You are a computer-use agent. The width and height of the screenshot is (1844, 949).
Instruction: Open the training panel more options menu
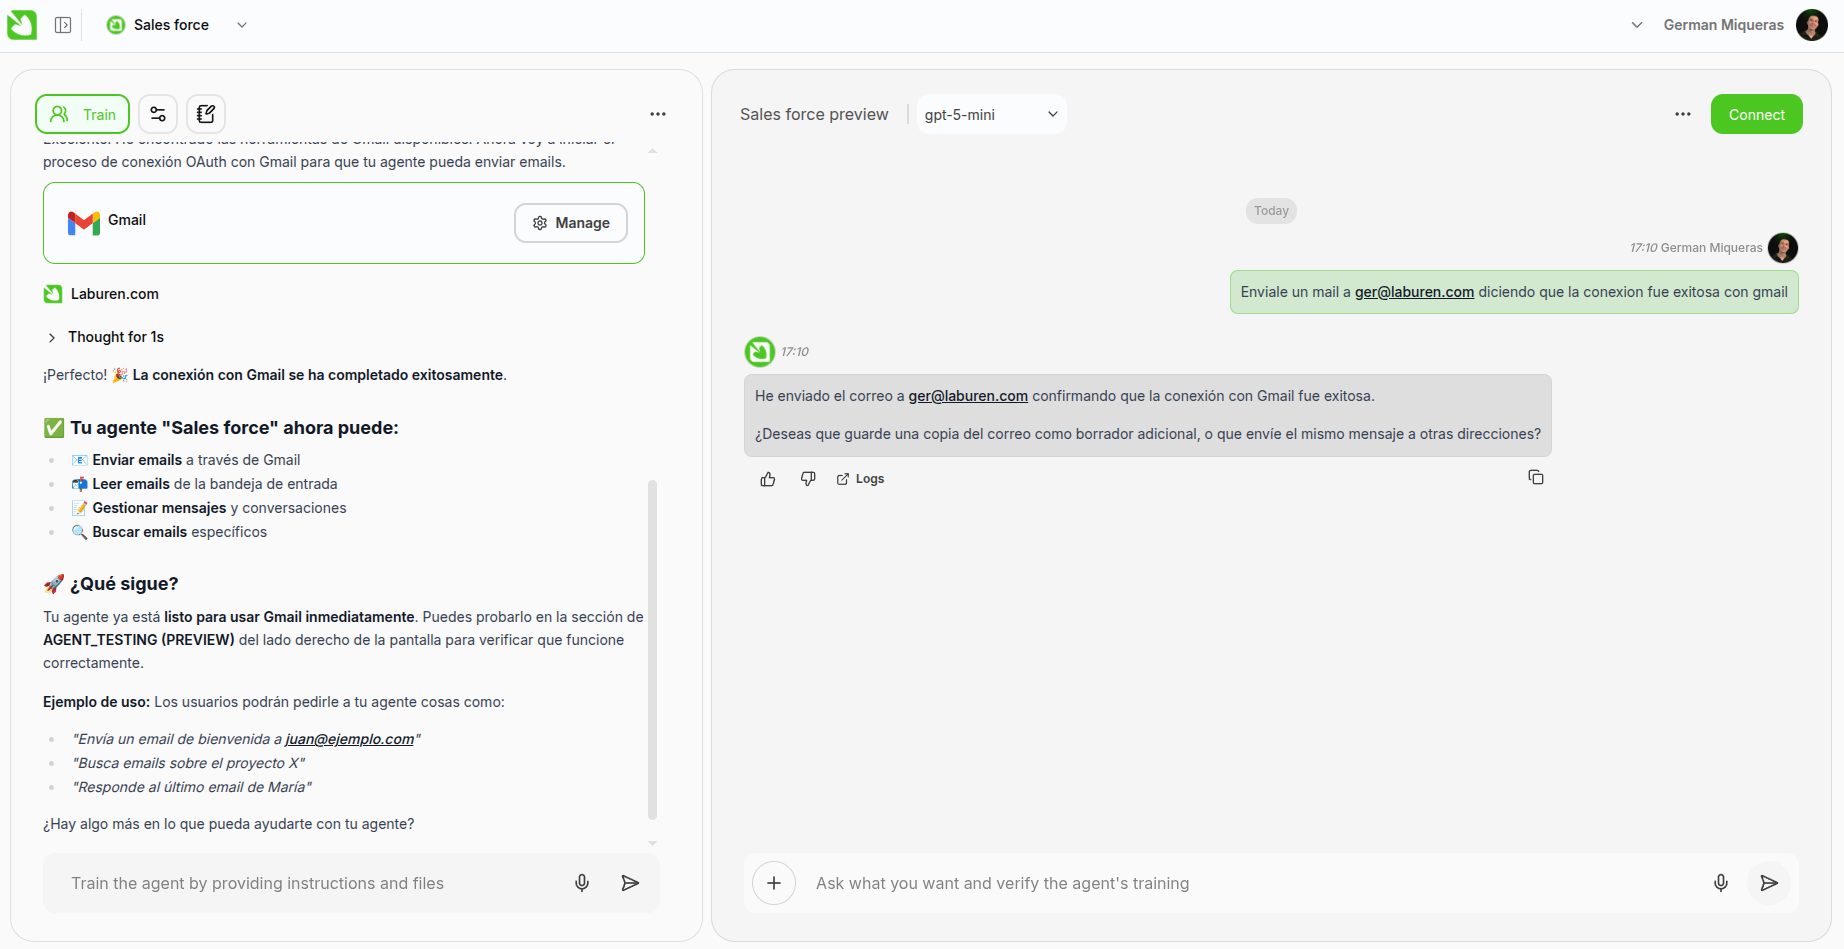coord(657,114)
